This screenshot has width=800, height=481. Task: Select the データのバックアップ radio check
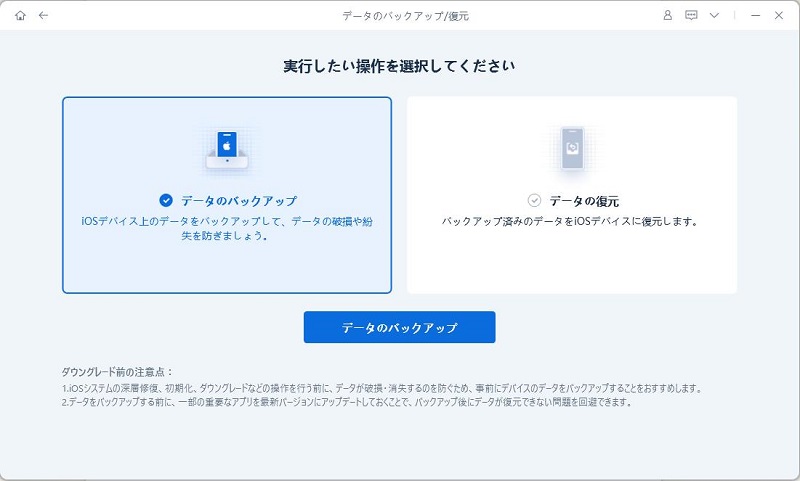pos(166,200)
